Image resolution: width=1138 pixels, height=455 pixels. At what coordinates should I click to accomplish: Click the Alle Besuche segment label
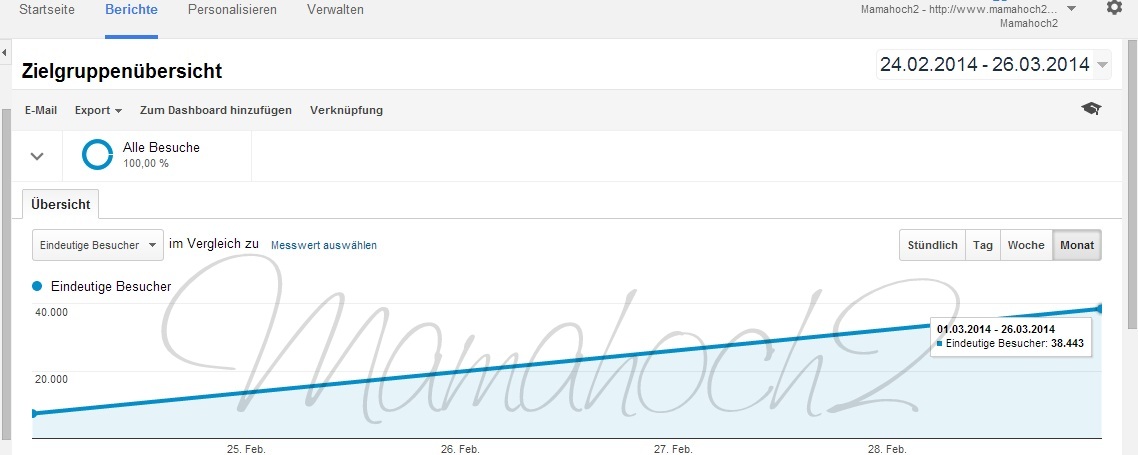161,147
